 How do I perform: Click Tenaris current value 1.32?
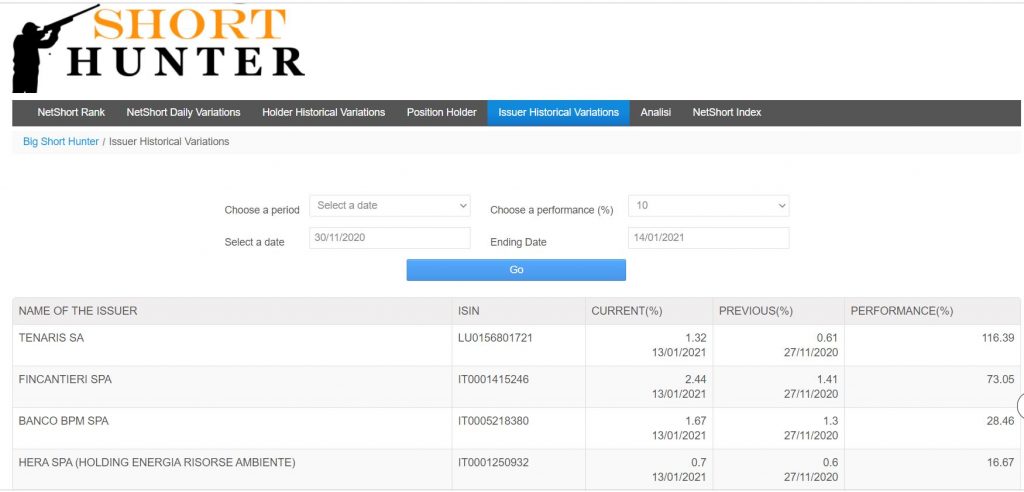[696, 338]
